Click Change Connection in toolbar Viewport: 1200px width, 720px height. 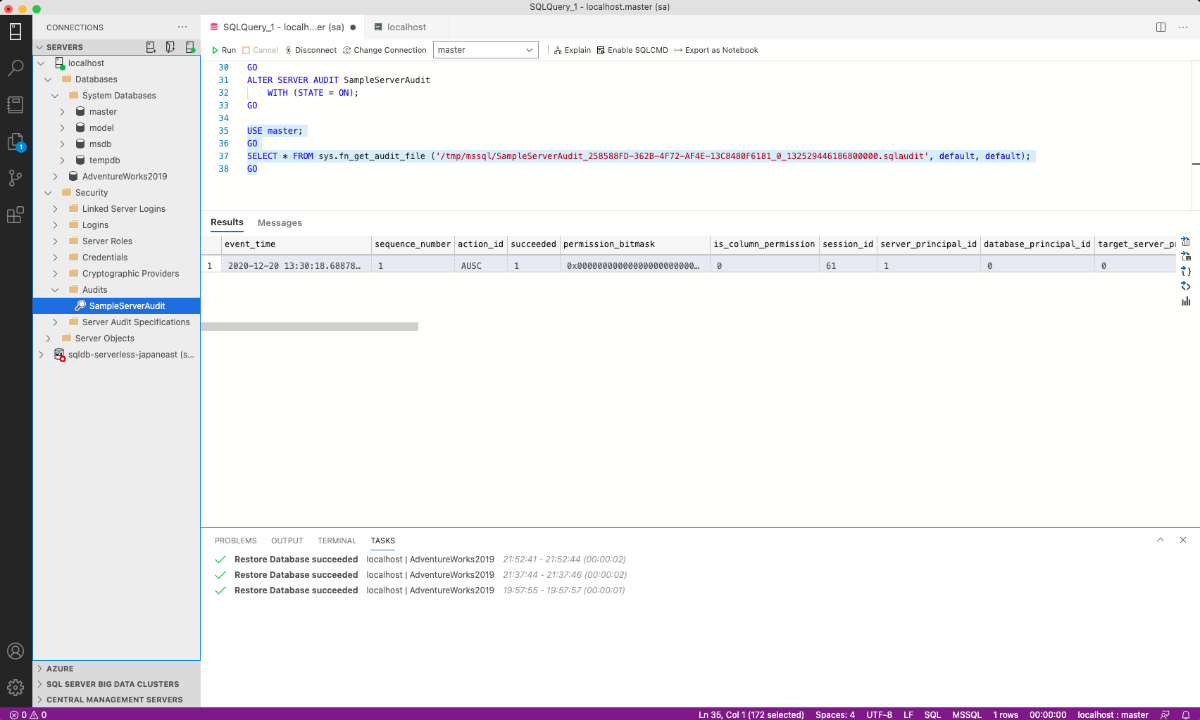tap(384, 50)
